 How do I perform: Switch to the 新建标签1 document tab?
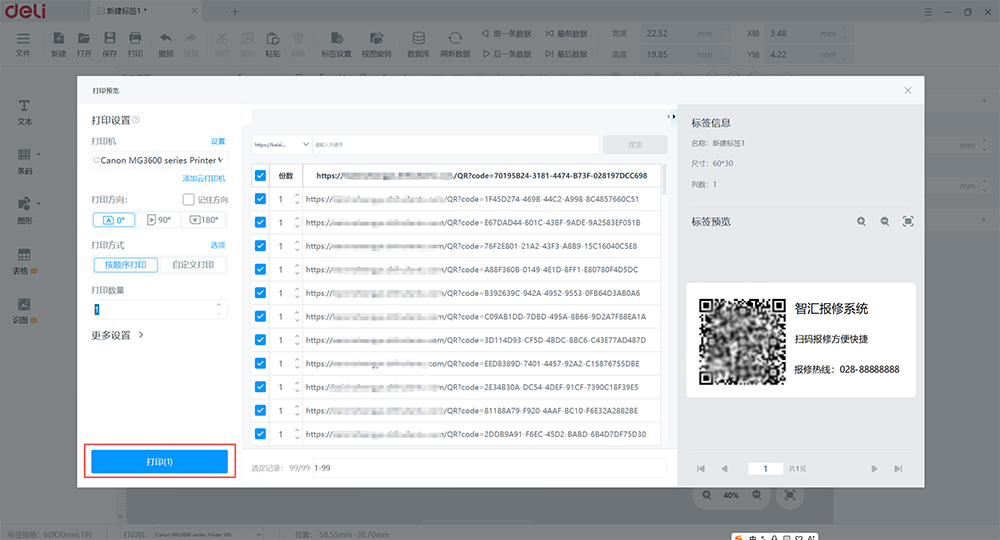click(144, 11)
